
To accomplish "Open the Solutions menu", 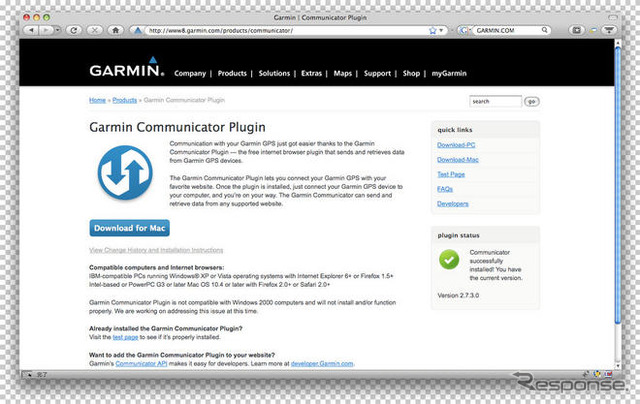I will [274, 73].
